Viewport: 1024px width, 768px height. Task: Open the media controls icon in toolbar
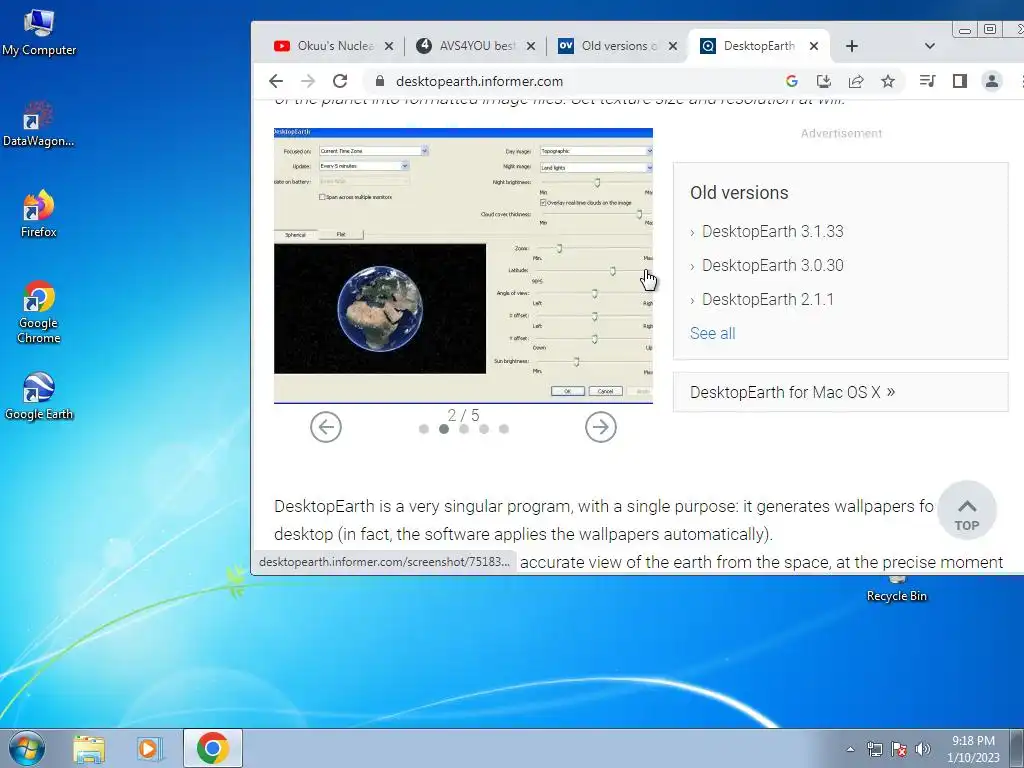(x=927, y=81)
